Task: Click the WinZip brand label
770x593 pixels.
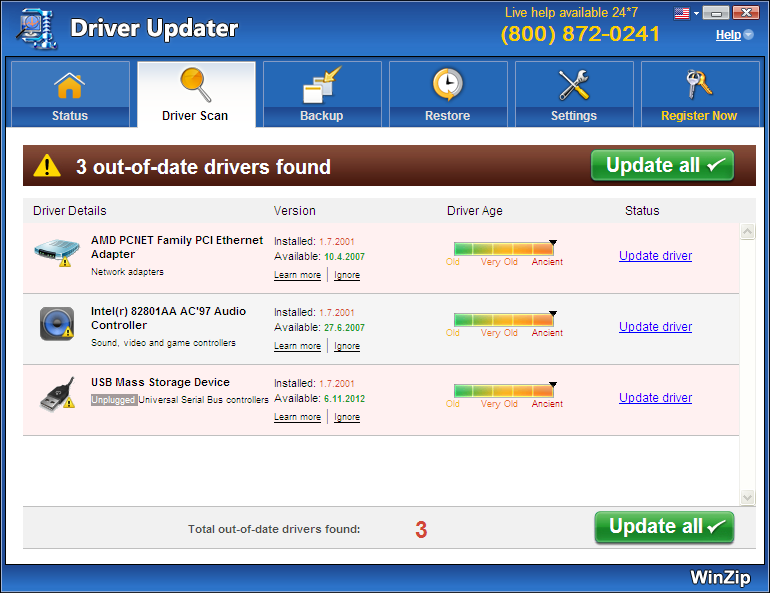Action: pyautogui.click(x=720, y=577)
